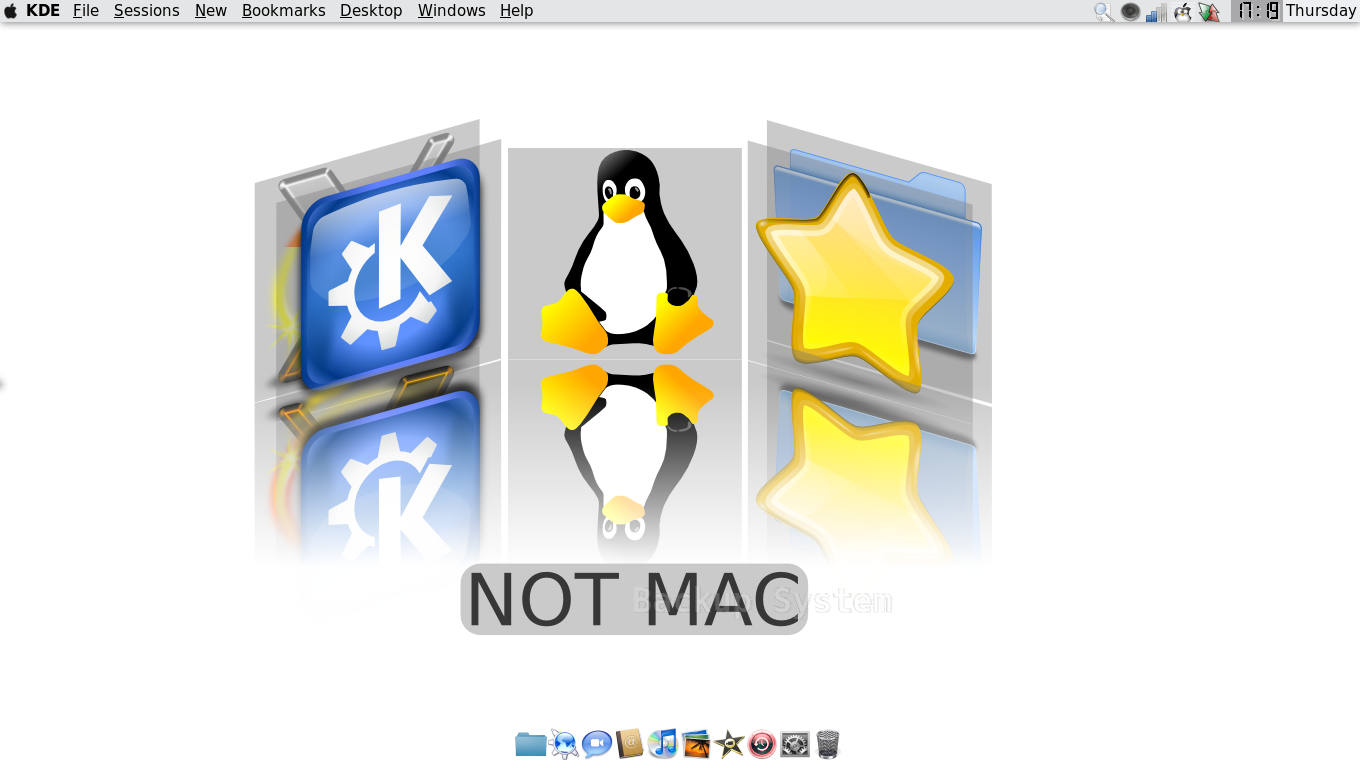Open the red backup clock dock icon
Screen dimensions: 1360x768
pos(762,744)
